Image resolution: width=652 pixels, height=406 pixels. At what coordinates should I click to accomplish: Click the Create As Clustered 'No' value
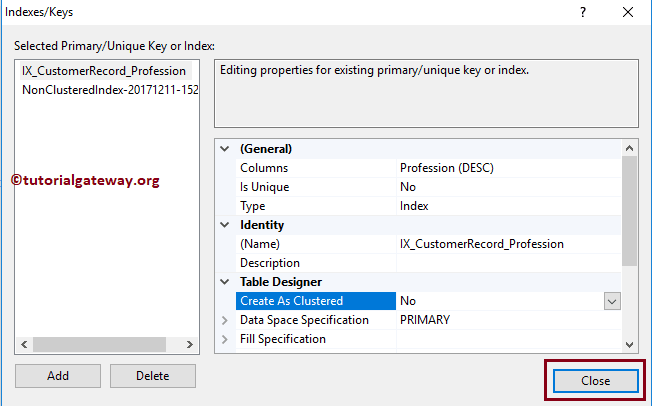[x=408, y=301]
